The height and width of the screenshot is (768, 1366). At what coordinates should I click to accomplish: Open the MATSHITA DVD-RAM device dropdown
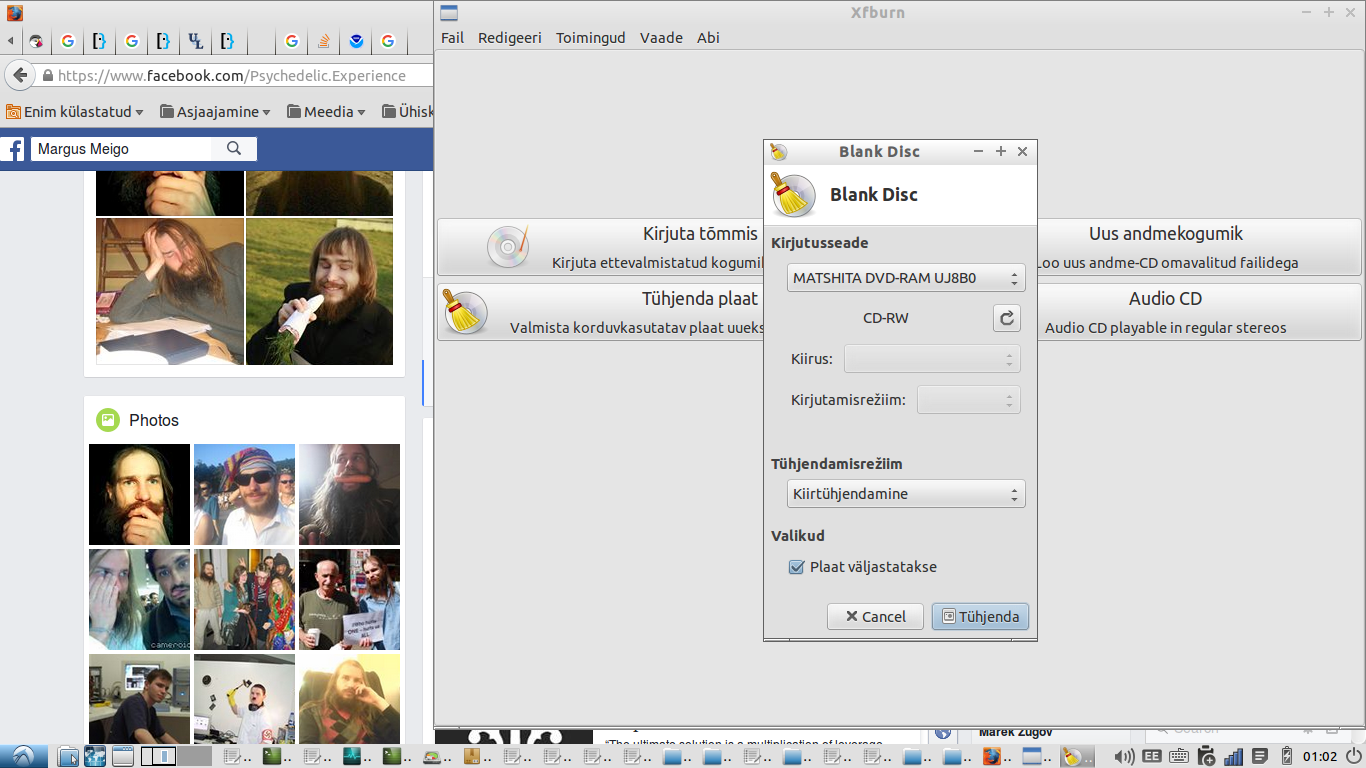click(906, 278)
